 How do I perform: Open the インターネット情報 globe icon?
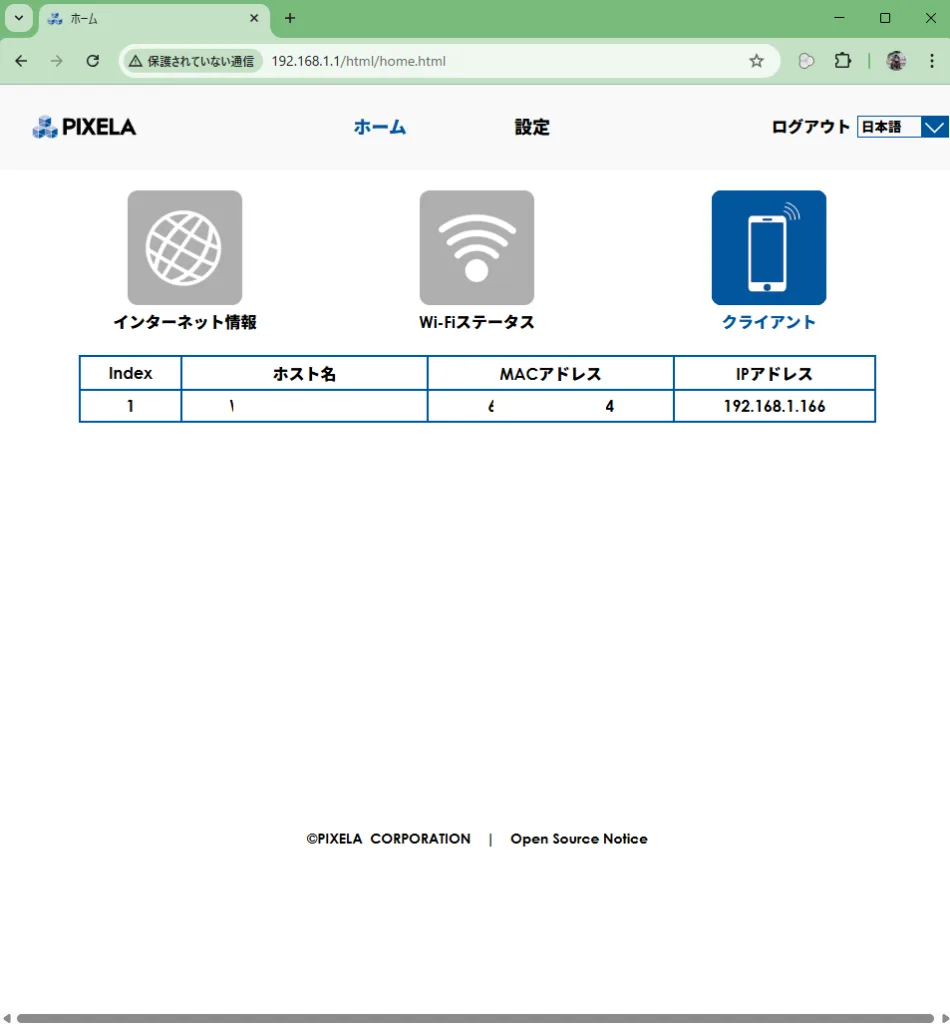[x=185, y=248]
